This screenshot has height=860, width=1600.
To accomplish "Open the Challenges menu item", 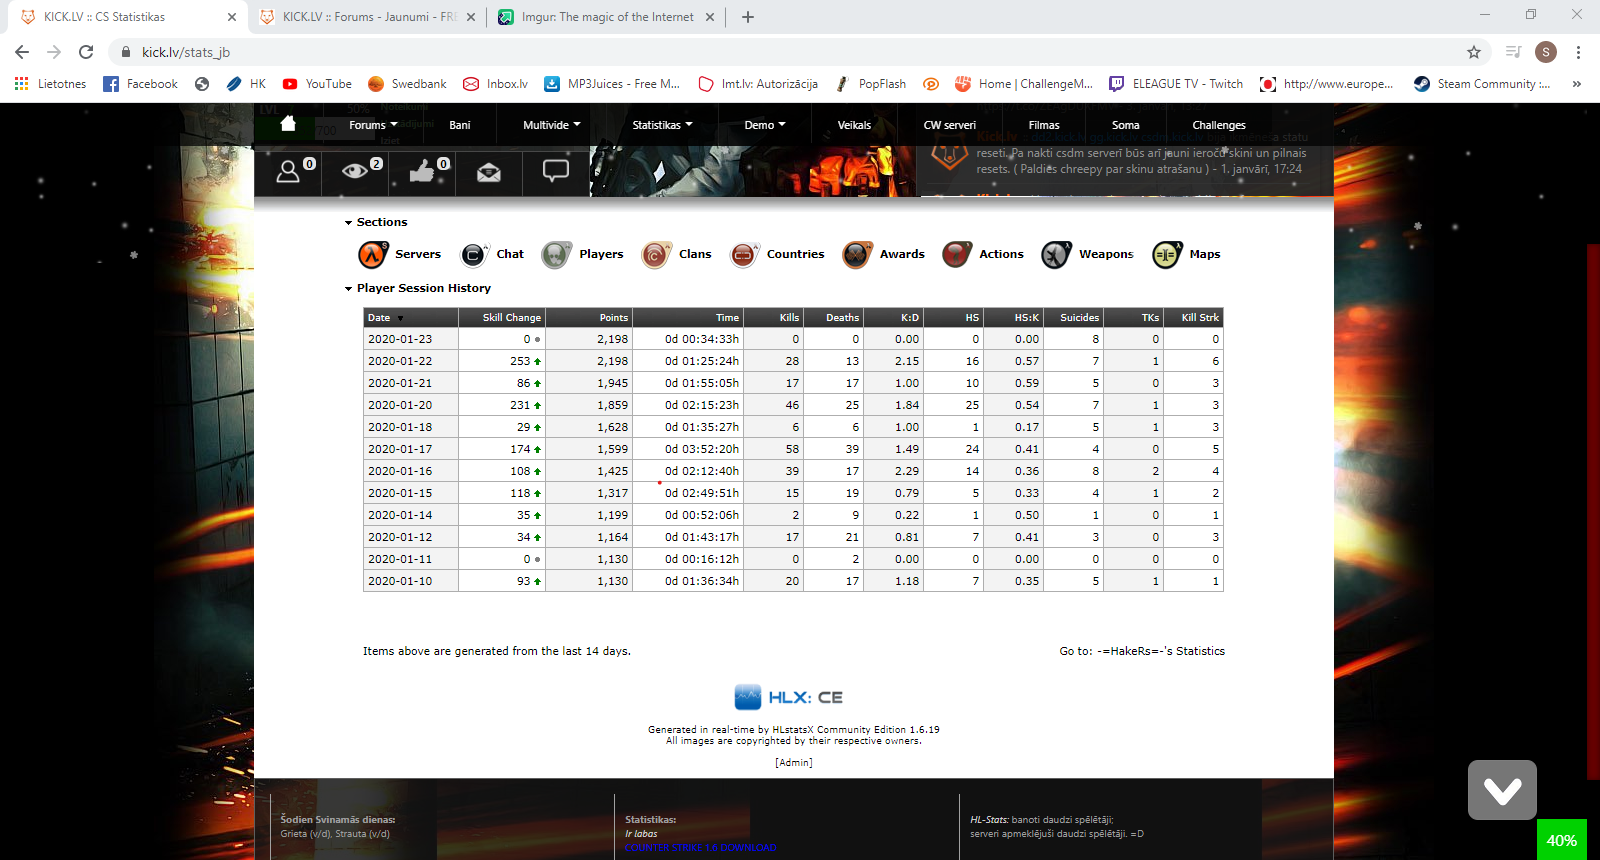I will [x=1218, y=125].
